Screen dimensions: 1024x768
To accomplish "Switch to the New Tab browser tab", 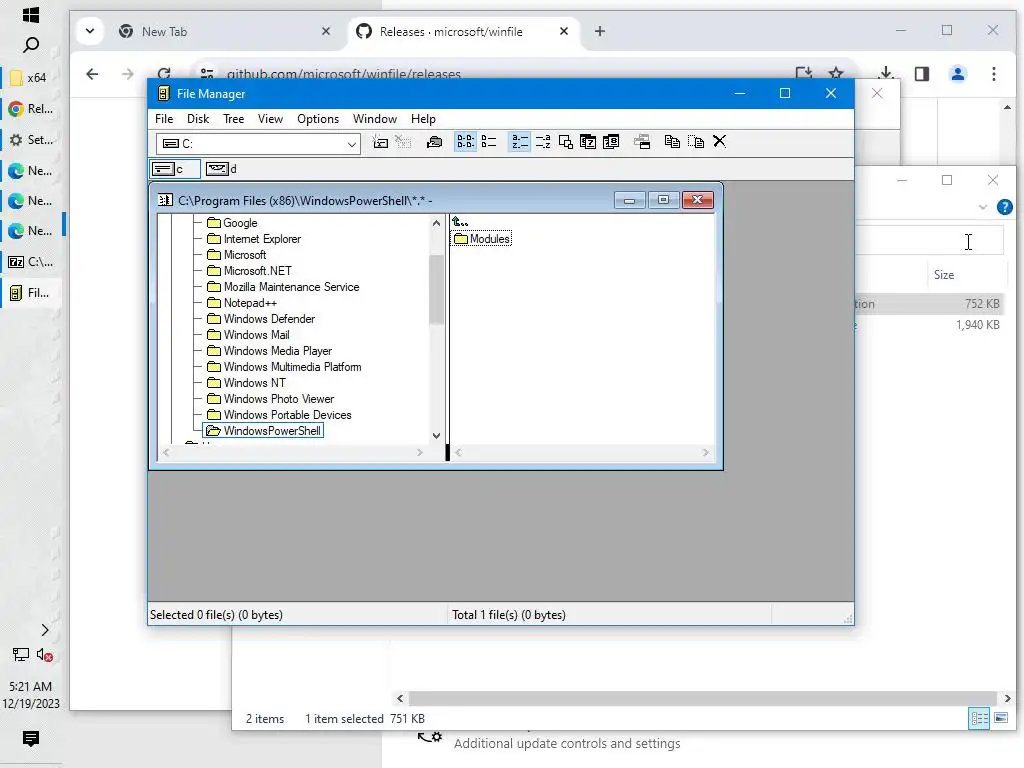I will [x=225, y=31].
